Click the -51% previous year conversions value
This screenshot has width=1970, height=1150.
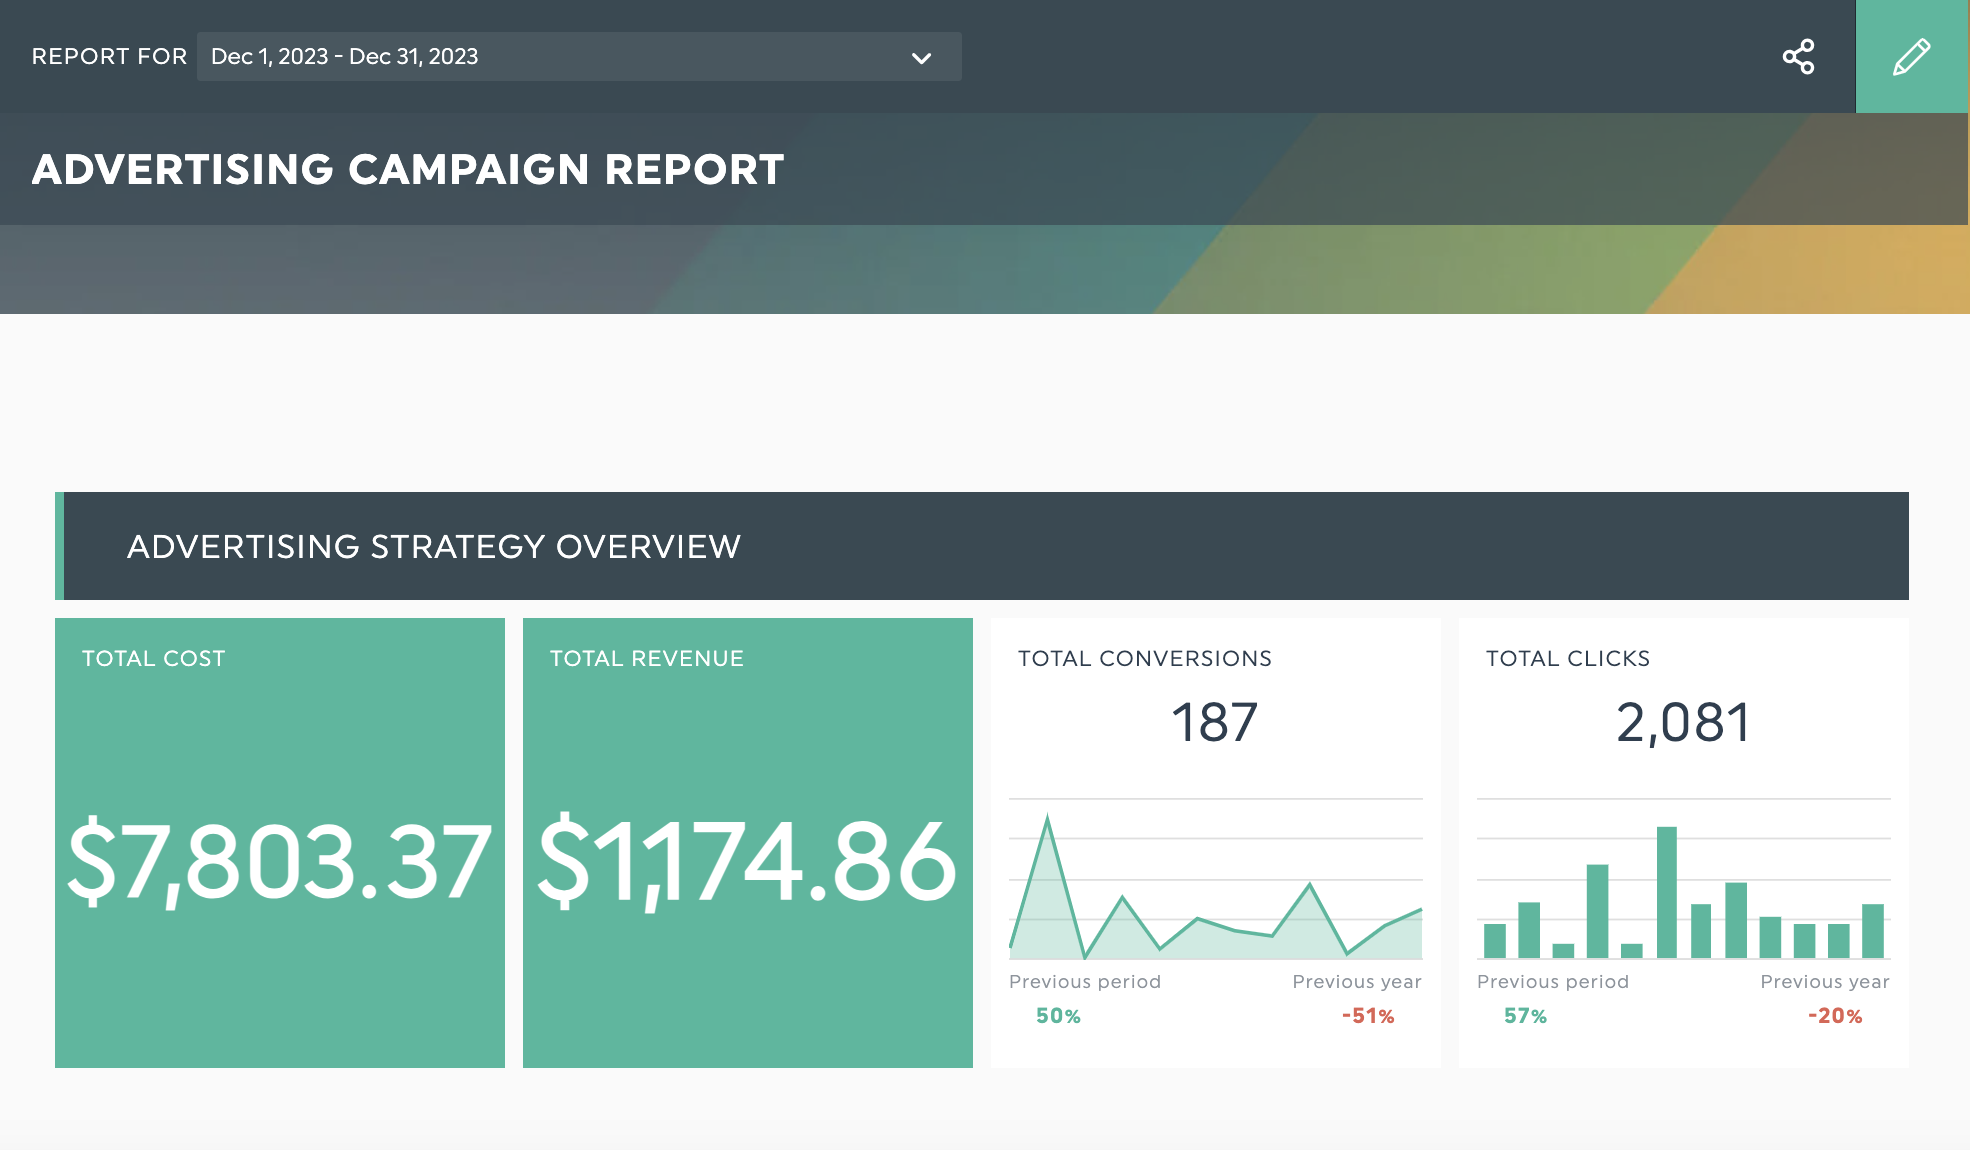click(1368, 1016)
